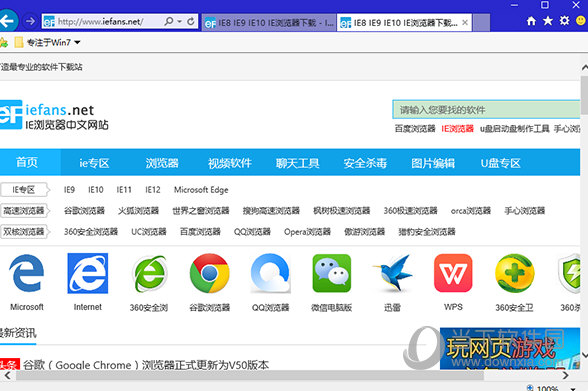Click the smiley feedback icon

tap(580, 21)
